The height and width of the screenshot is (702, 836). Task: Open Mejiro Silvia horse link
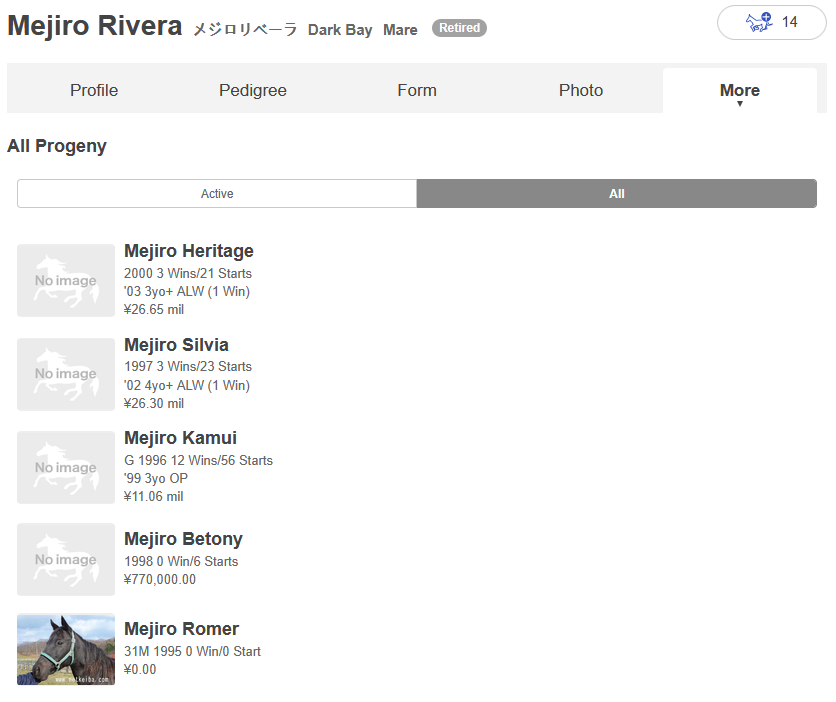pyautogui.click(x=176, y=344)
